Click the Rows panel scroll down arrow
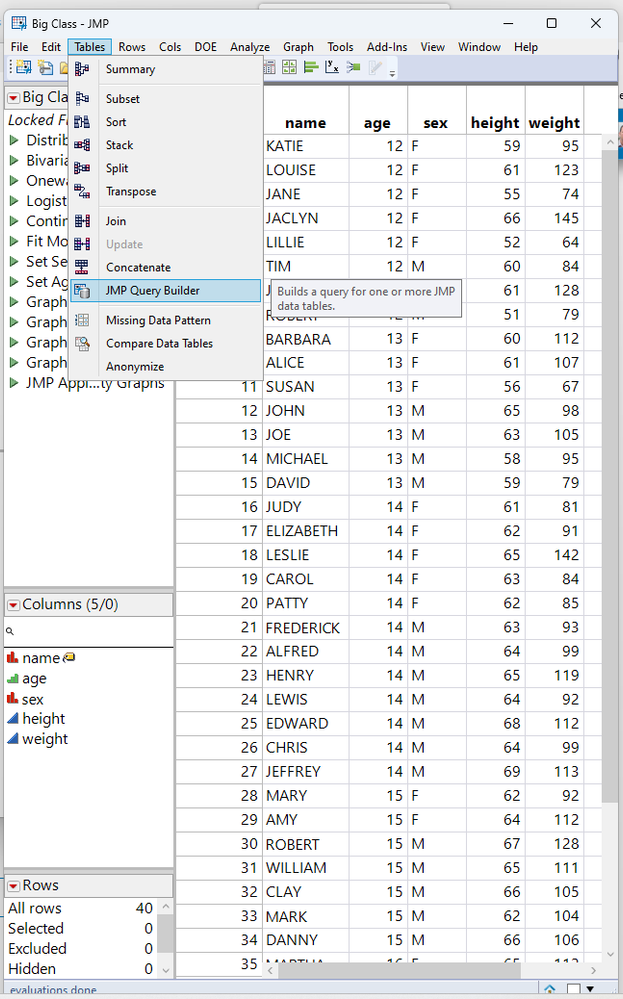The image size is (623, 999). (x=166, y=970)
